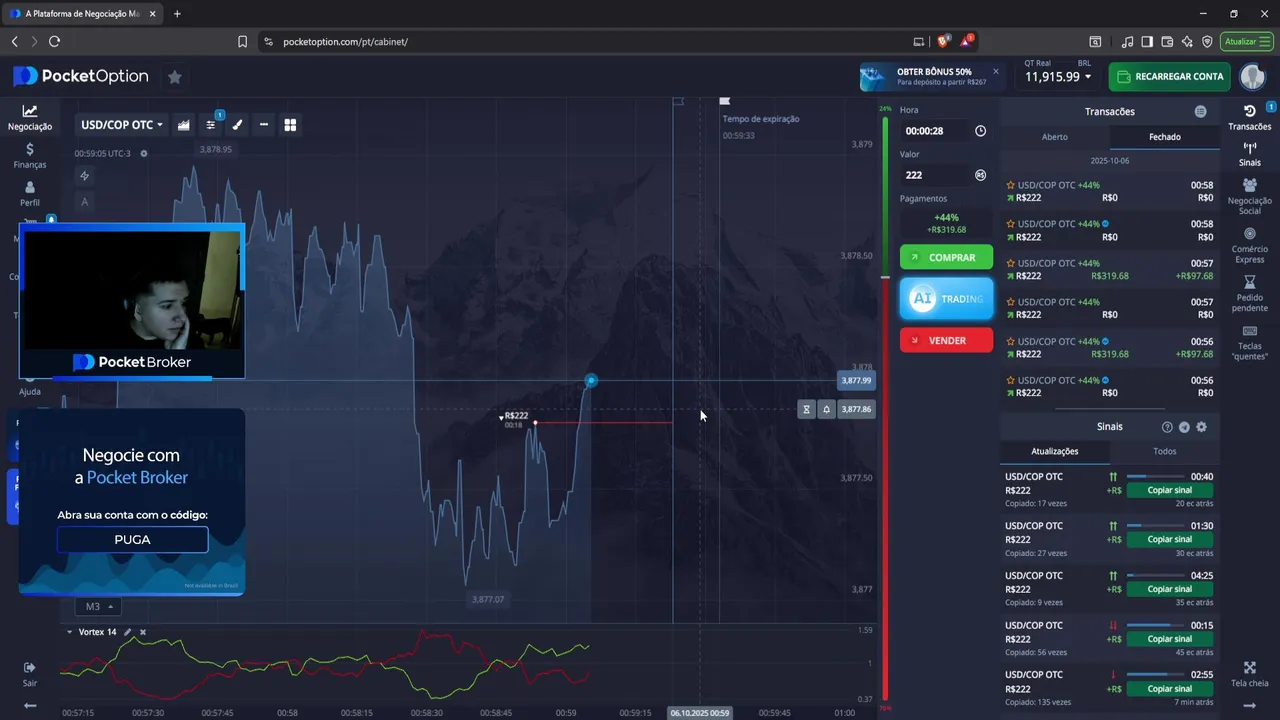Open Negociação Social panel
The height and width of the screenshot is (720, 1280).
(1249, 196)
